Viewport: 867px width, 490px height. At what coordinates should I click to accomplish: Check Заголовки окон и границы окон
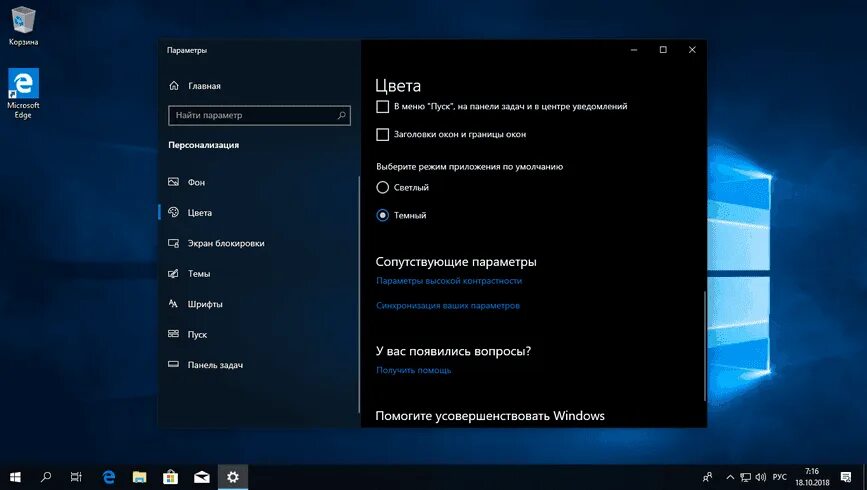coord(383,134)
